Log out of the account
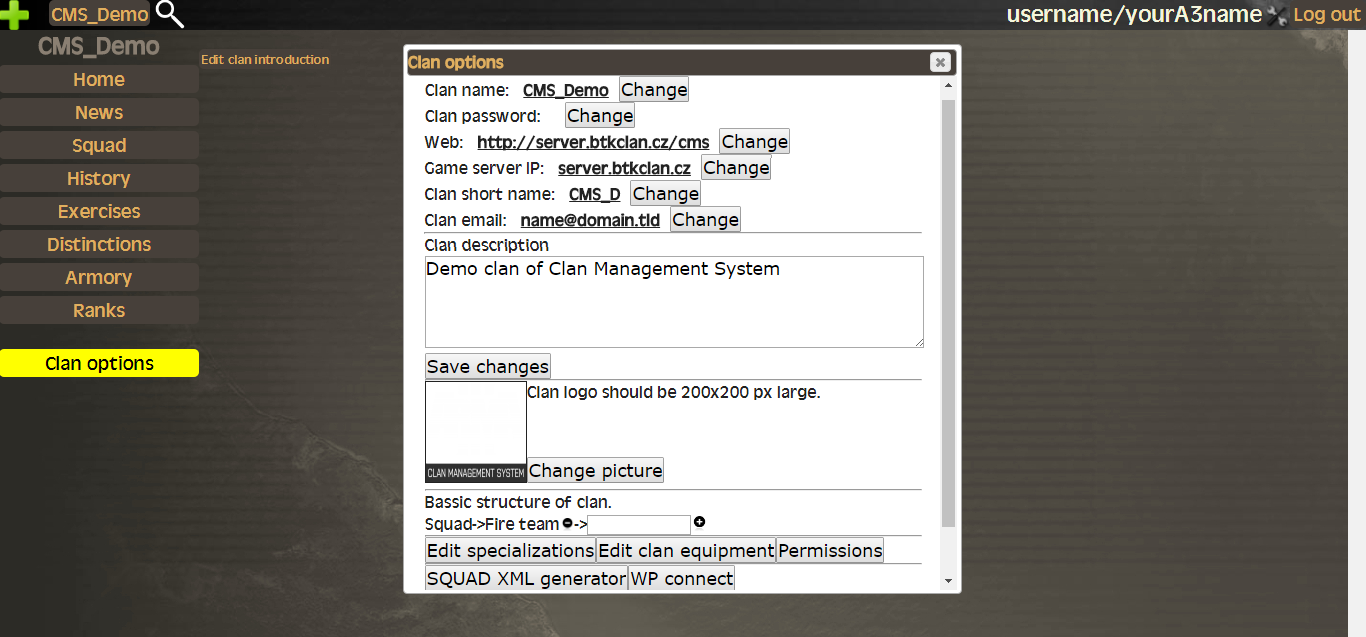This screenshot has height=637, width=1366. pyautogui.click(x=1327, y=15)
